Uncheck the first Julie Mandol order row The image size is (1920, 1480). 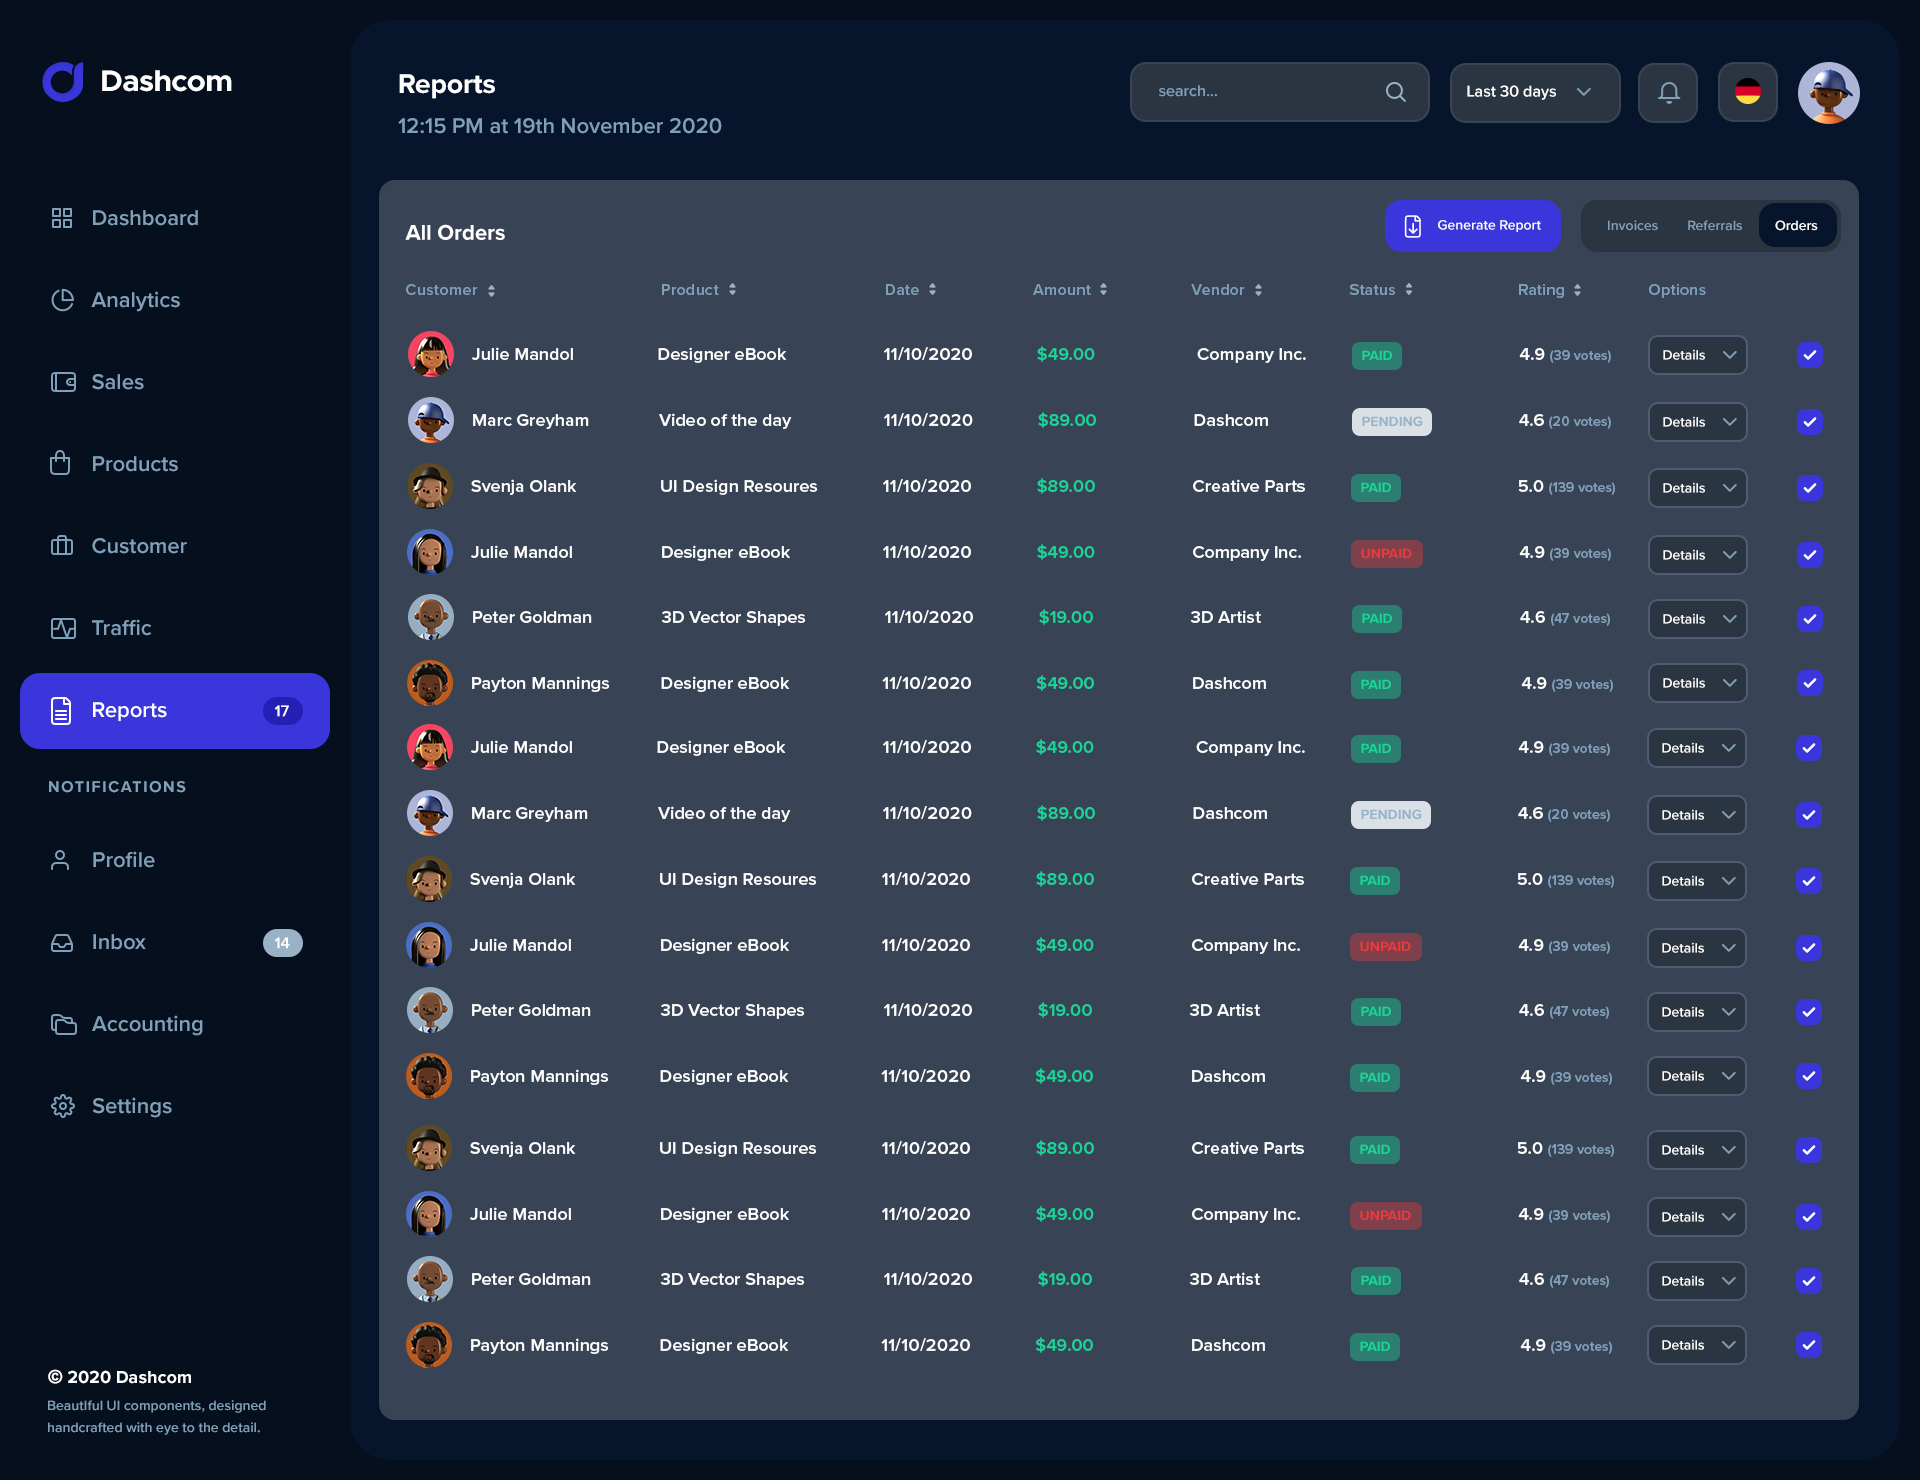(x=1809, y=355)
